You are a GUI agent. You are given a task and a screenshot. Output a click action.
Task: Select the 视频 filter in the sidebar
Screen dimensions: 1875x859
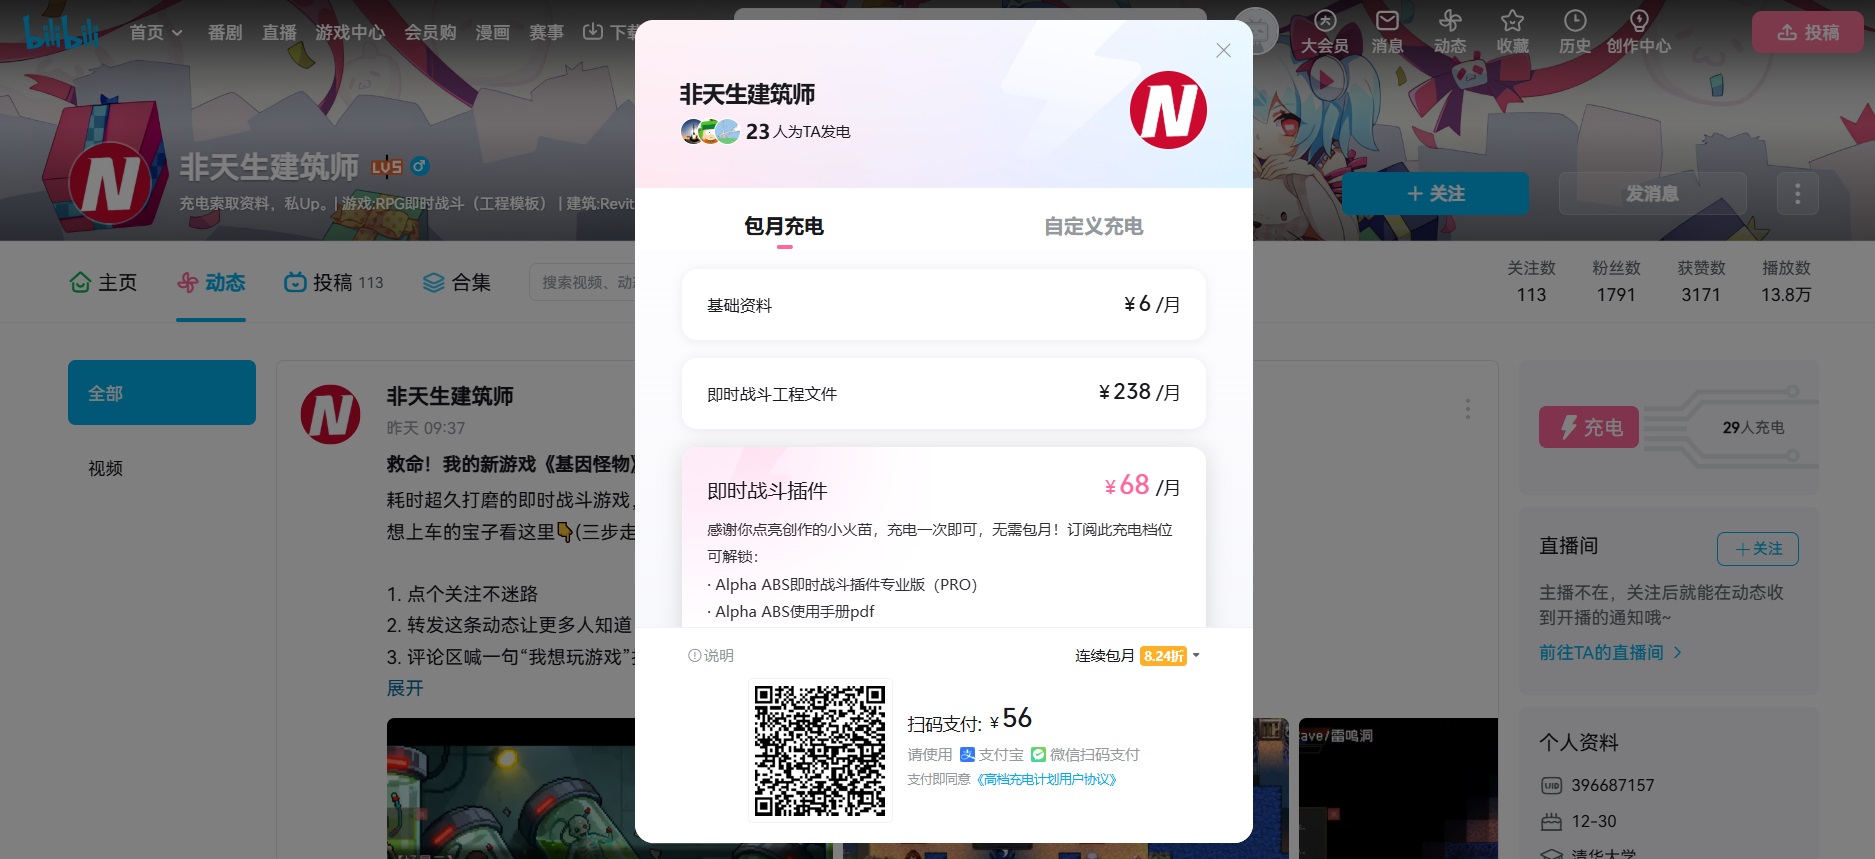tap(162, 468)
